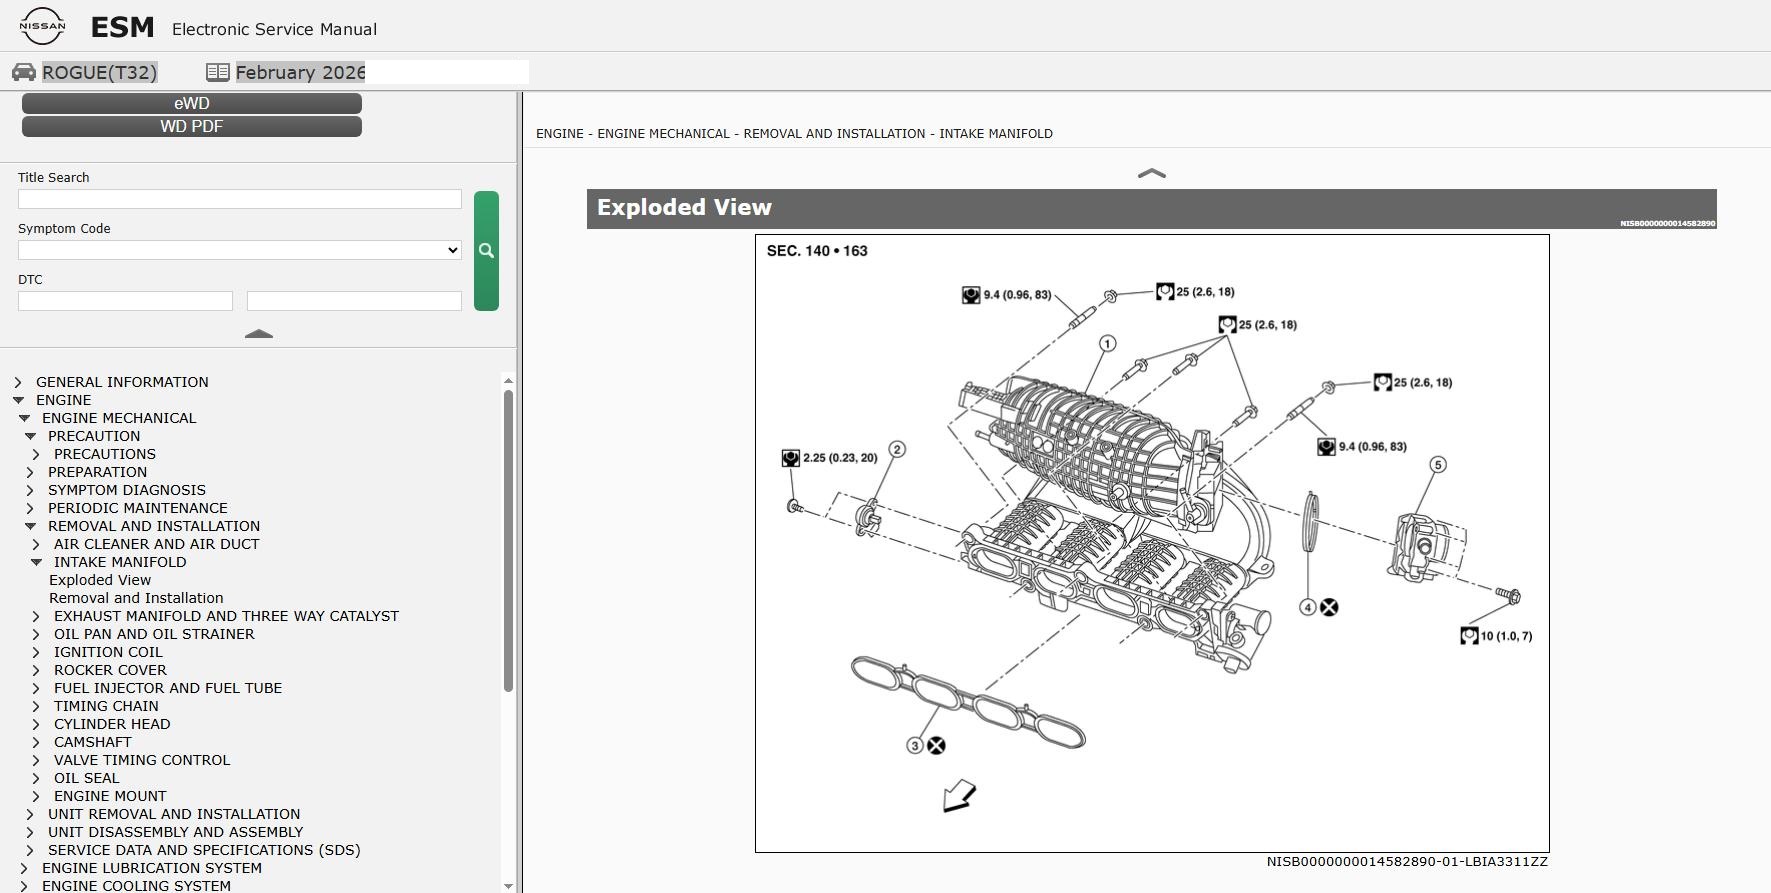Click the diagram caption NISB0000000014582890-01-LBIA3311ZZ
This screenshot has height=893, width=1771.
tap(1407, 861)
